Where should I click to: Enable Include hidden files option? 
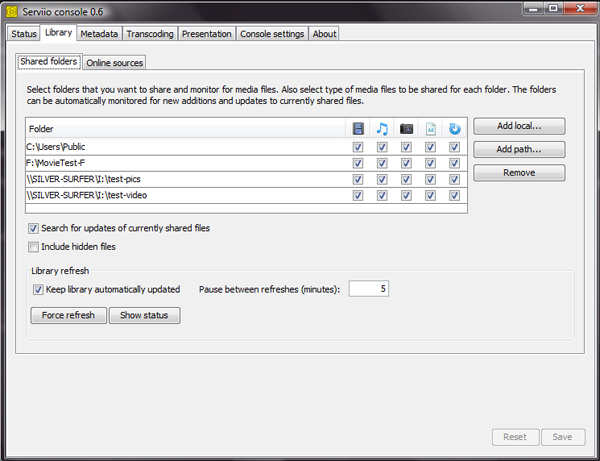[35, 246]
